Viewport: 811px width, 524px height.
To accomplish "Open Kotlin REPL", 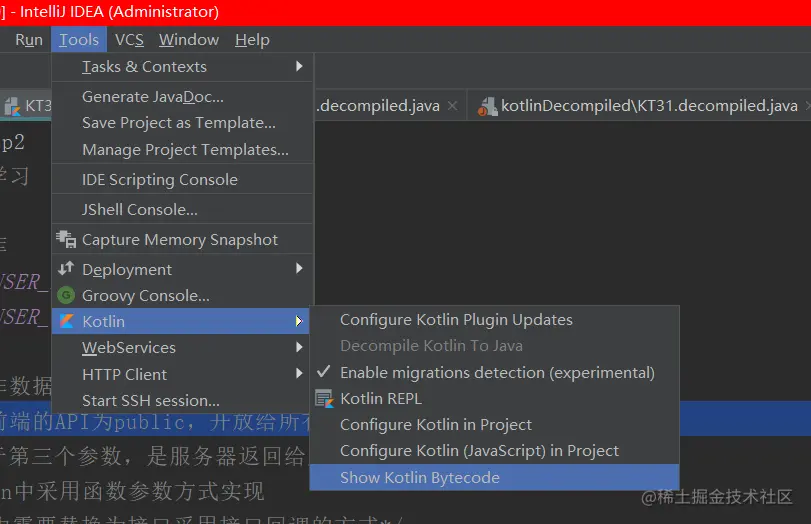I will [x=494, y=399].
